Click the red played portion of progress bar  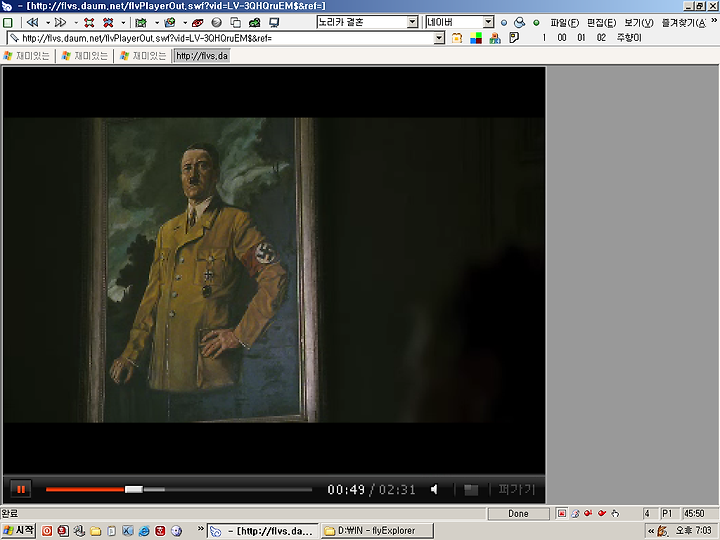pyautogui.click(x=85, y=489)
